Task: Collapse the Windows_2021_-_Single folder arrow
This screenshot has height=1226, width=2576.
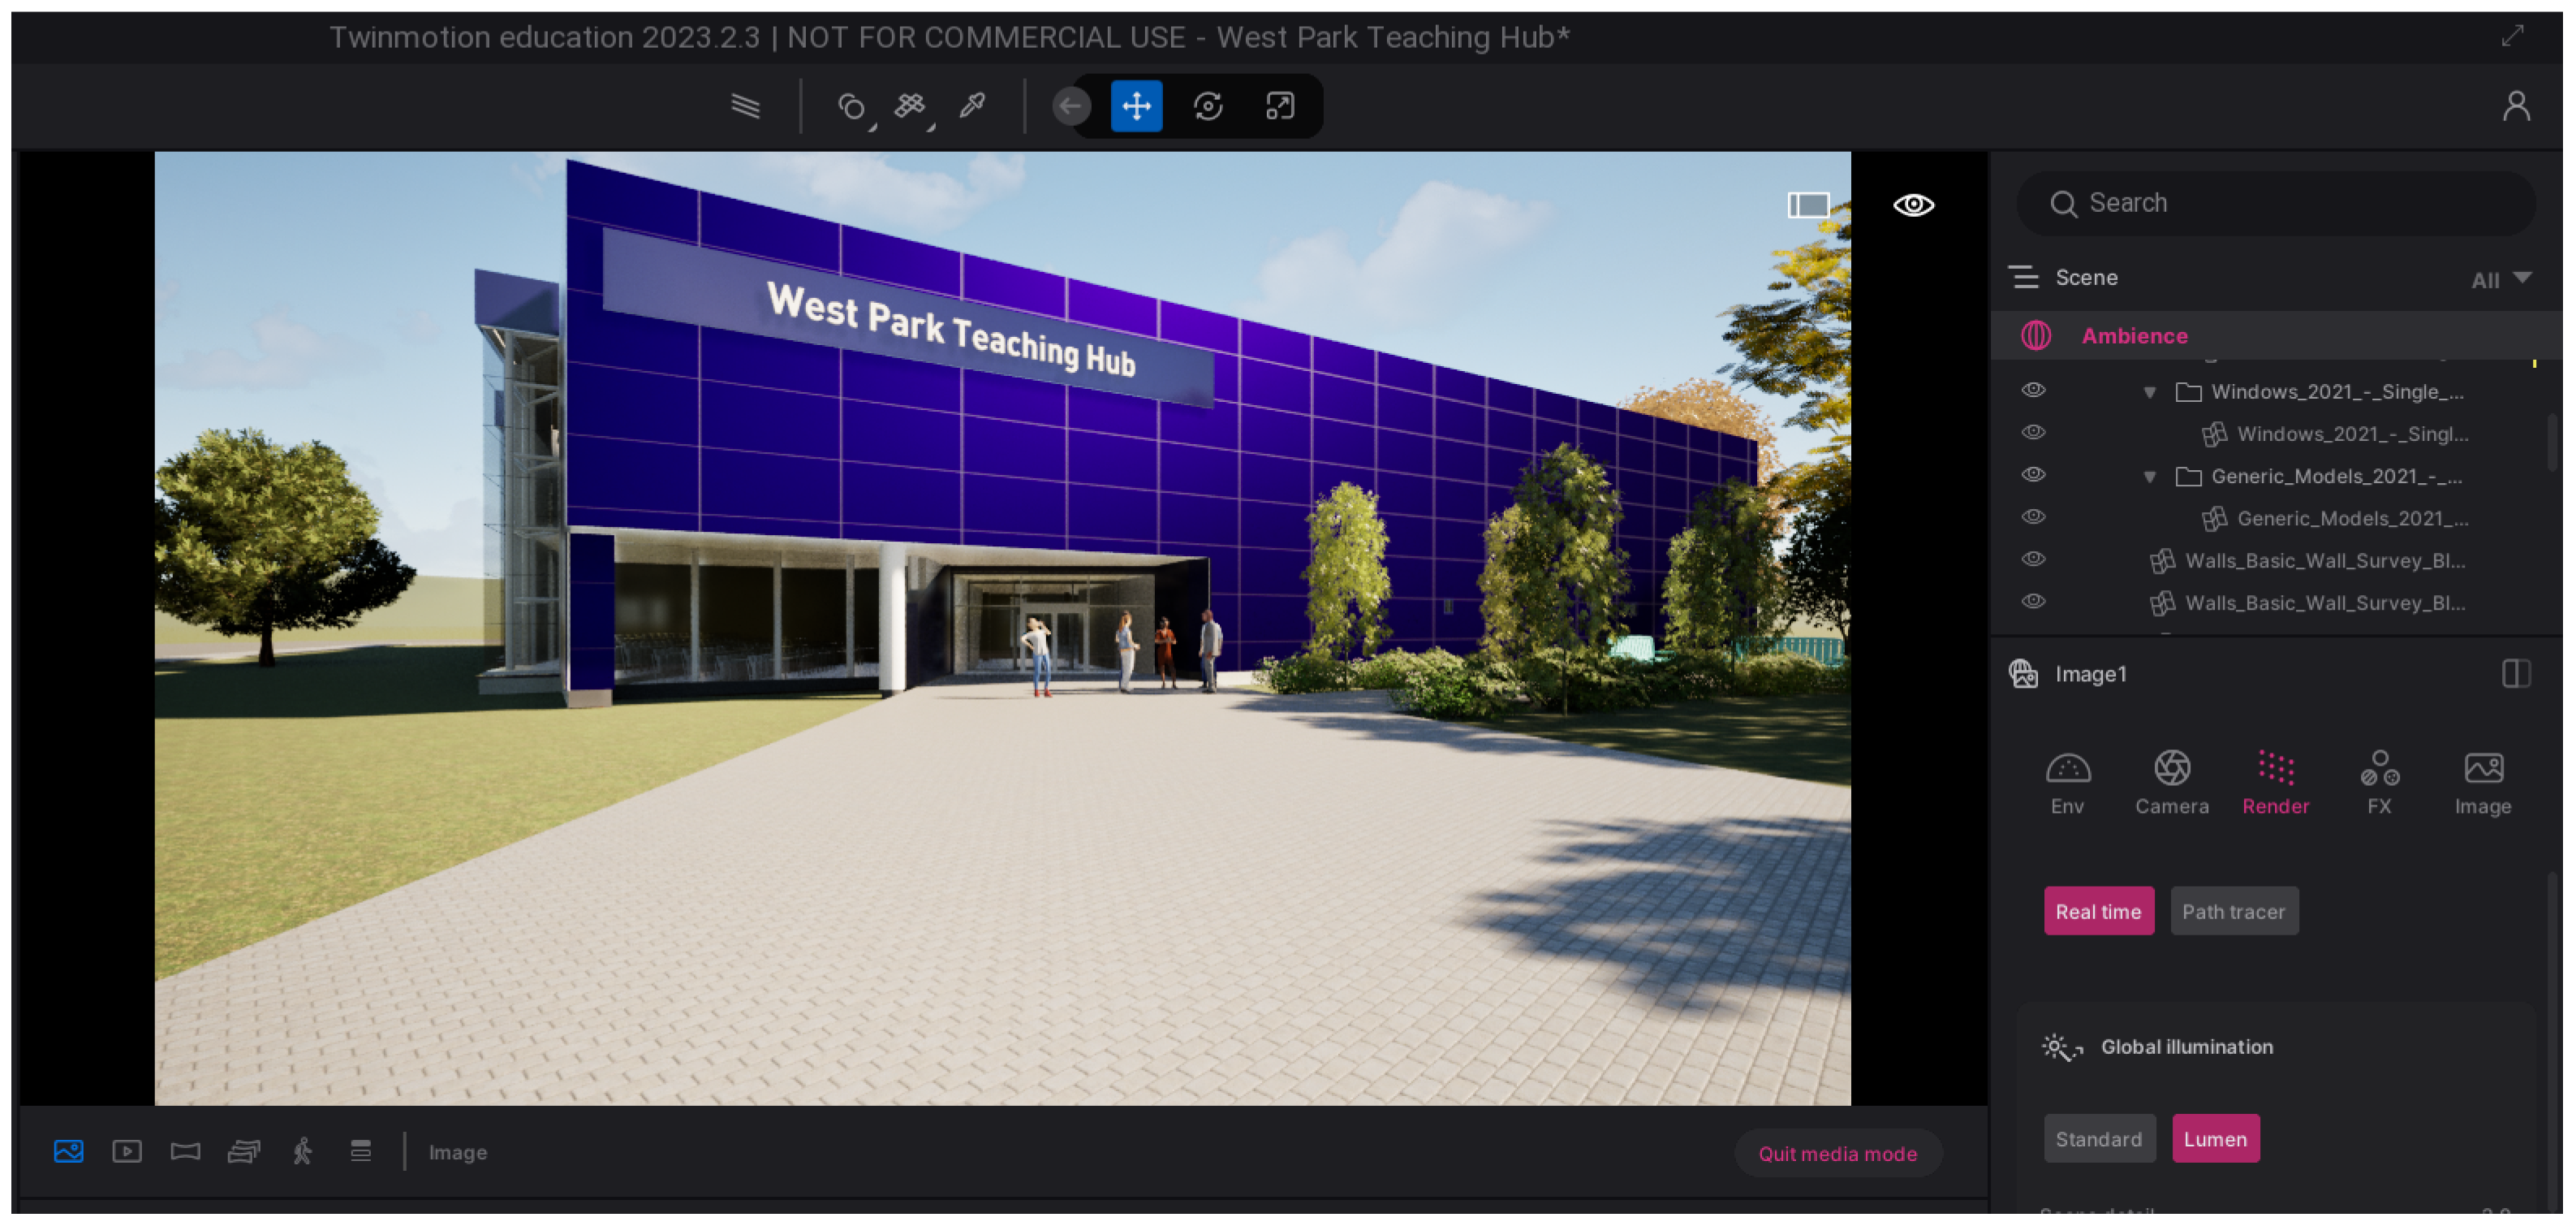Action: [2149, 392]
